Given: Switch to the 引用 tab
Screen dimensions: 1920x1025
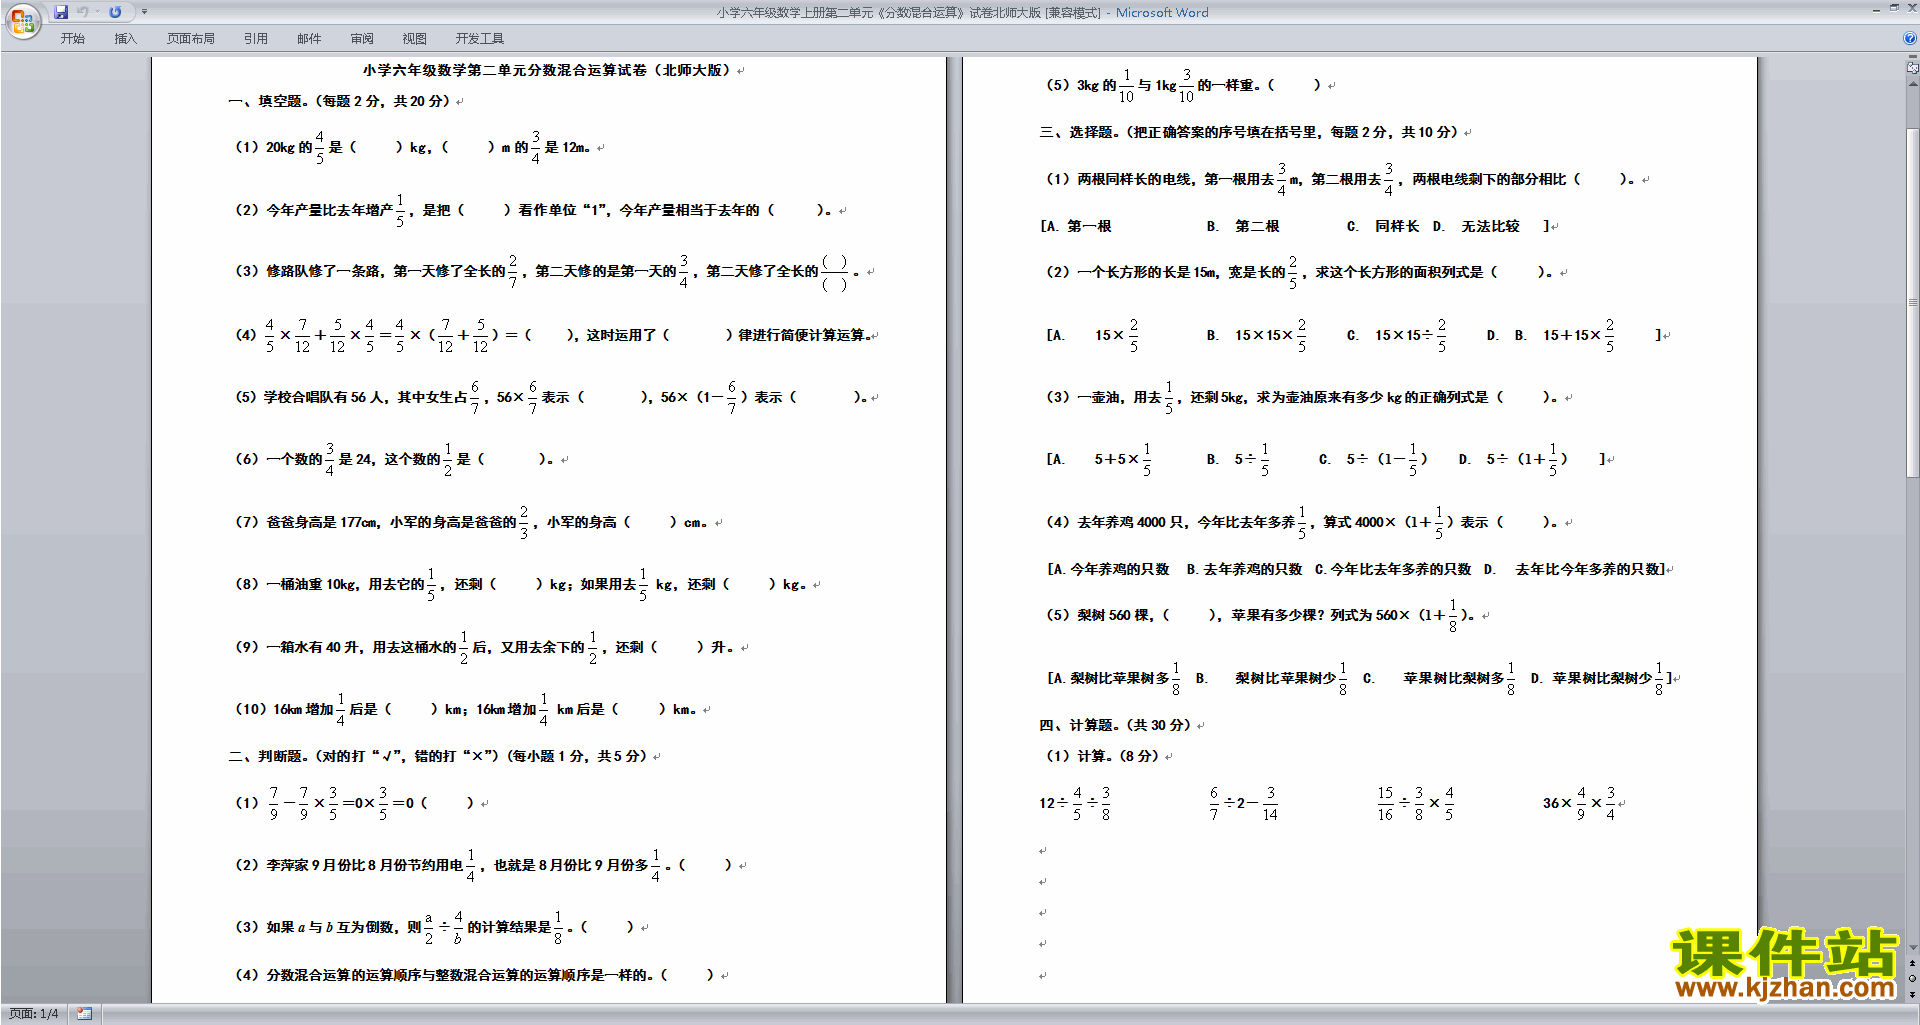Looking at the screenshot, I should click(256, 39).
